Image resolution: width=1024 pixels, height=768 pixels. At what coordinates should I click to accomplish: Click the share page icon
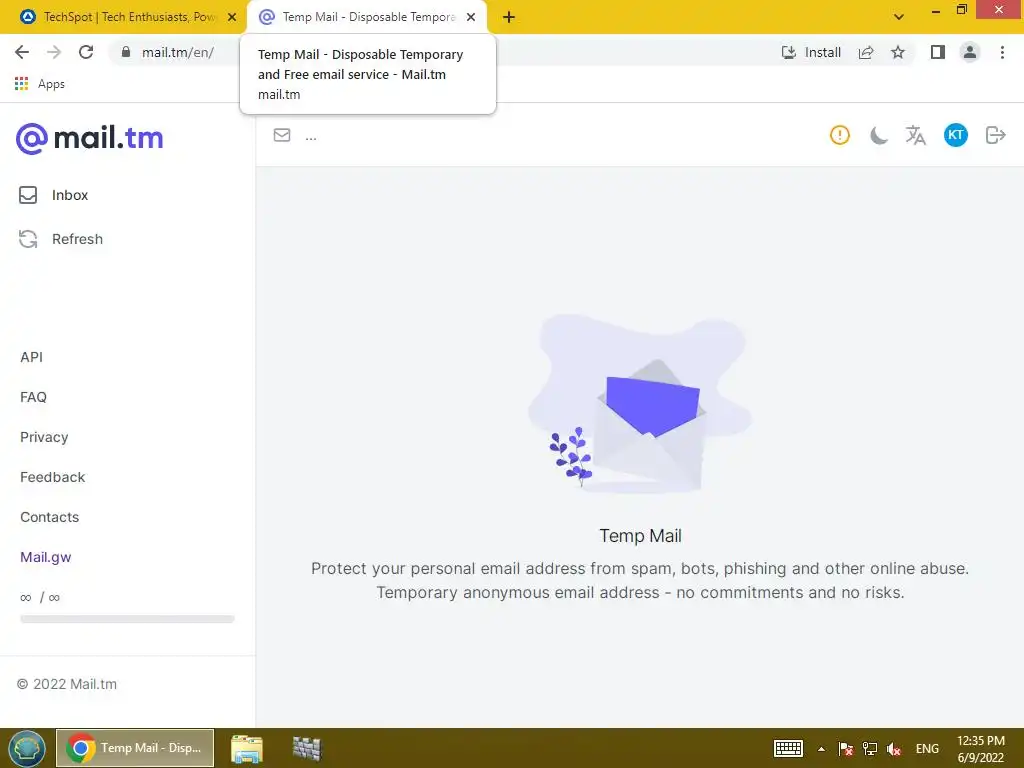tap(866, 52)
